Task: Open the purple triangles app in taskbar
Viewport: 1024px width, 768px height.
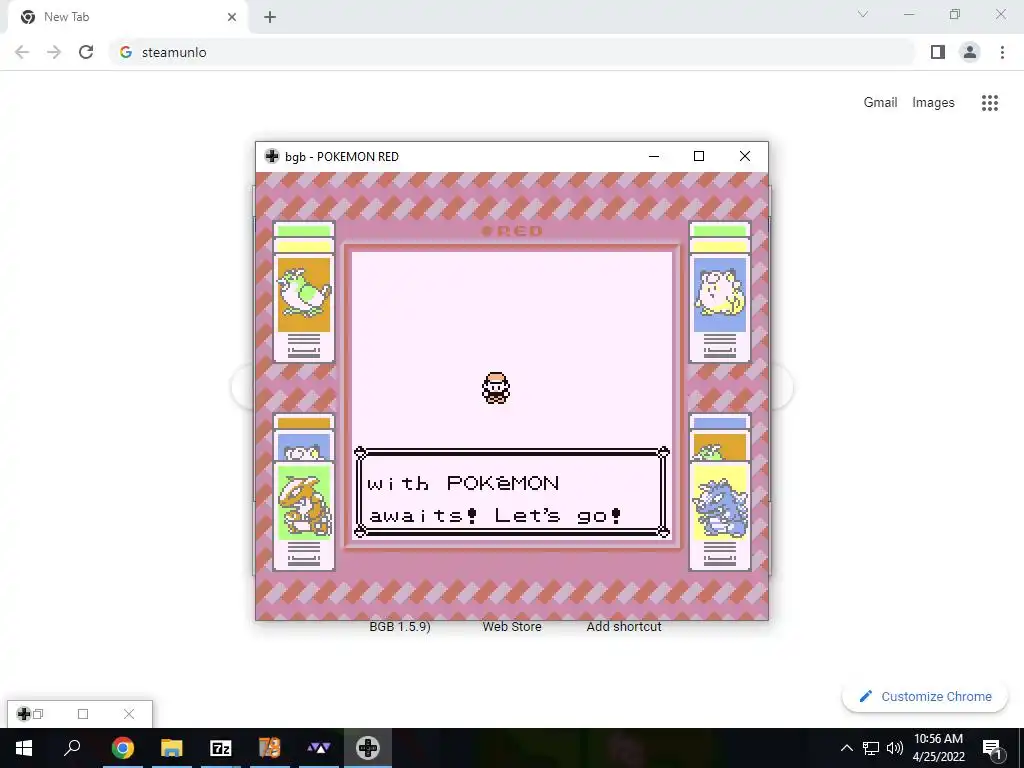Action: coord(319,748)
